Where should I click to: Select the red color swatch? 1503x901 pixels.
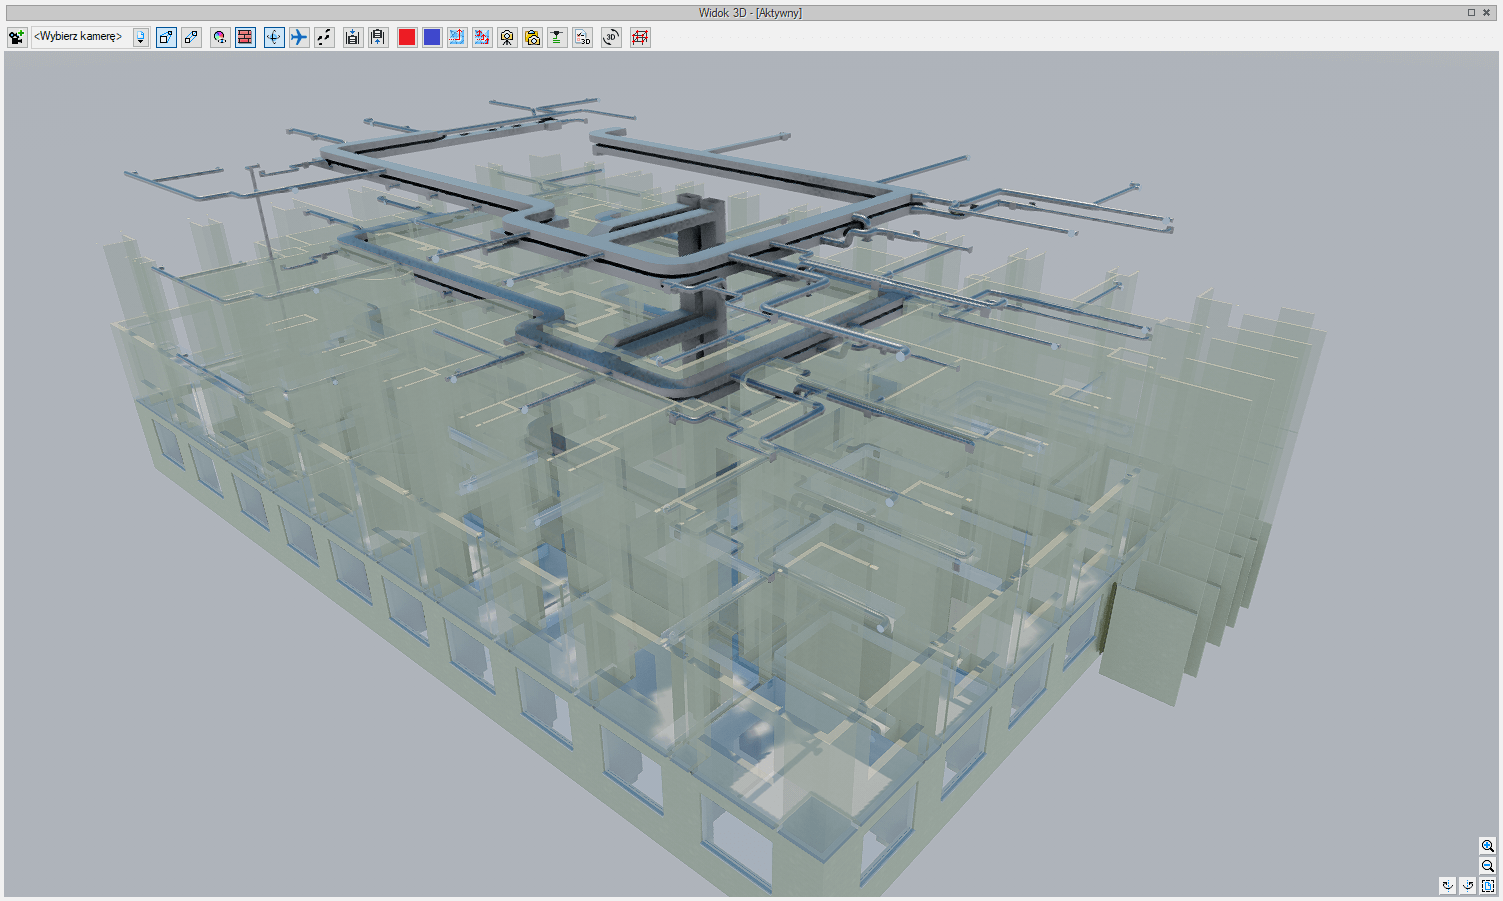click(x=407, y=37)
